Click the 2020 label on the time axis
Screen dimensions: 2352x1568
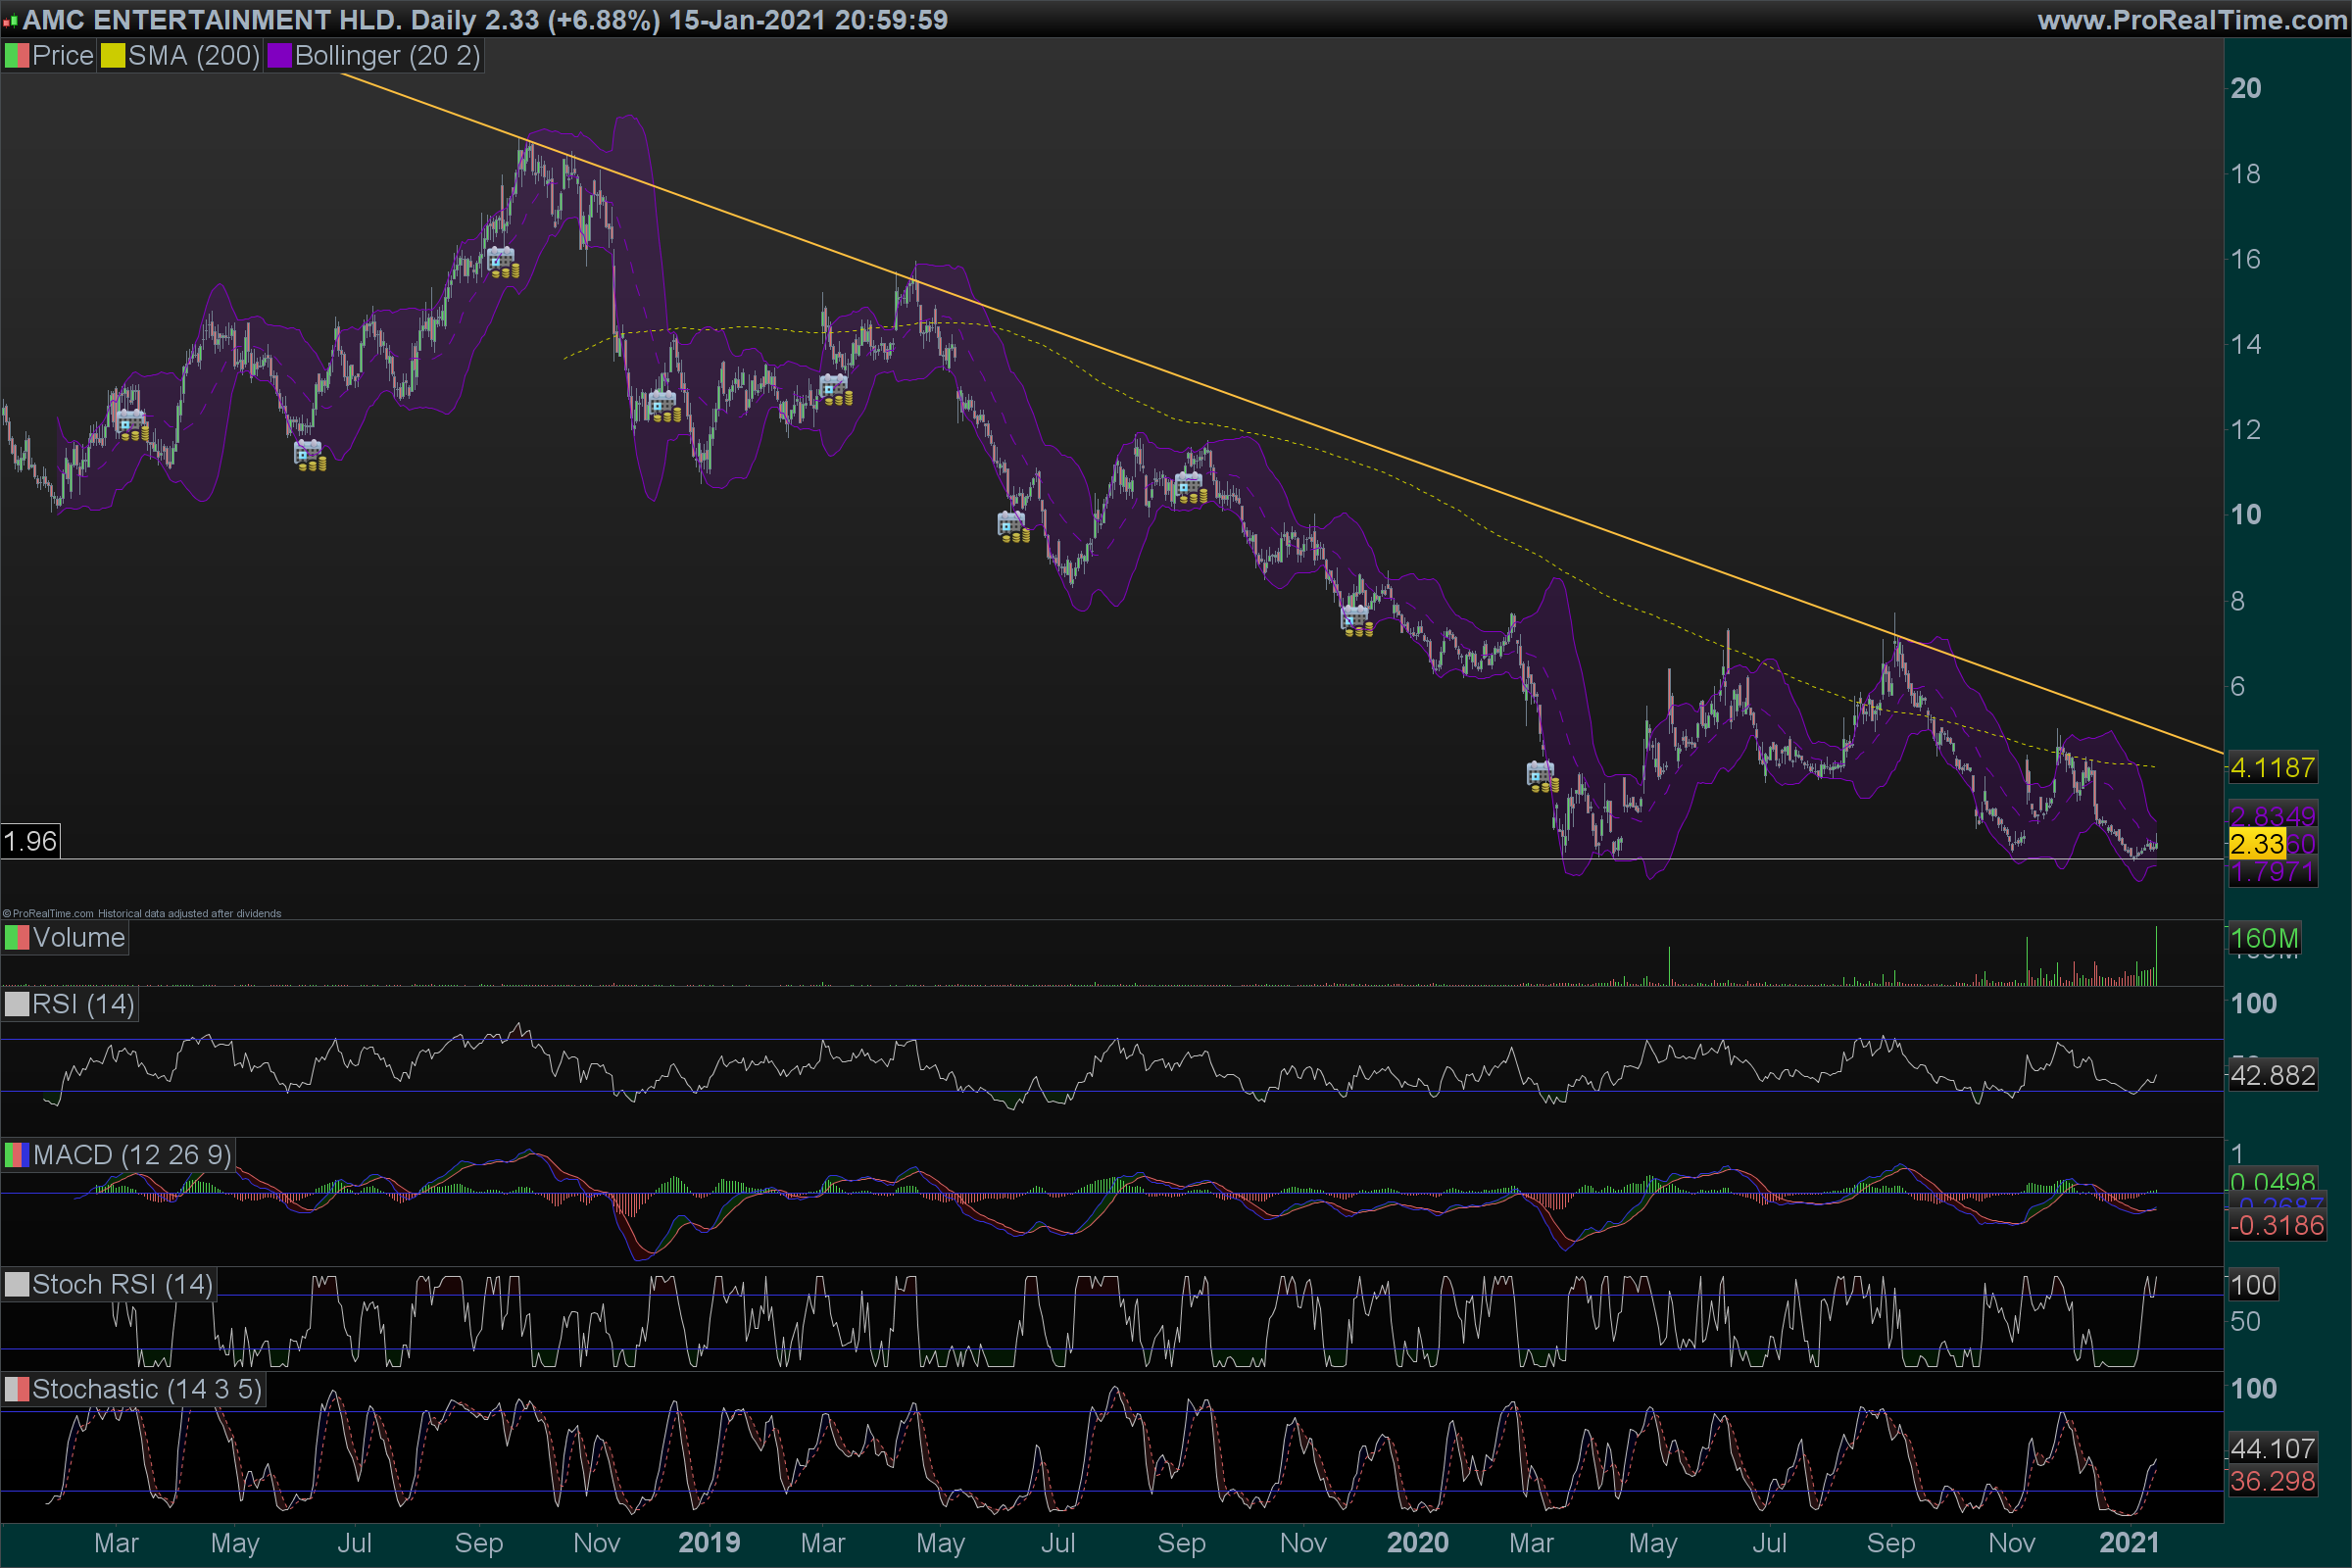[1417, 1543]
